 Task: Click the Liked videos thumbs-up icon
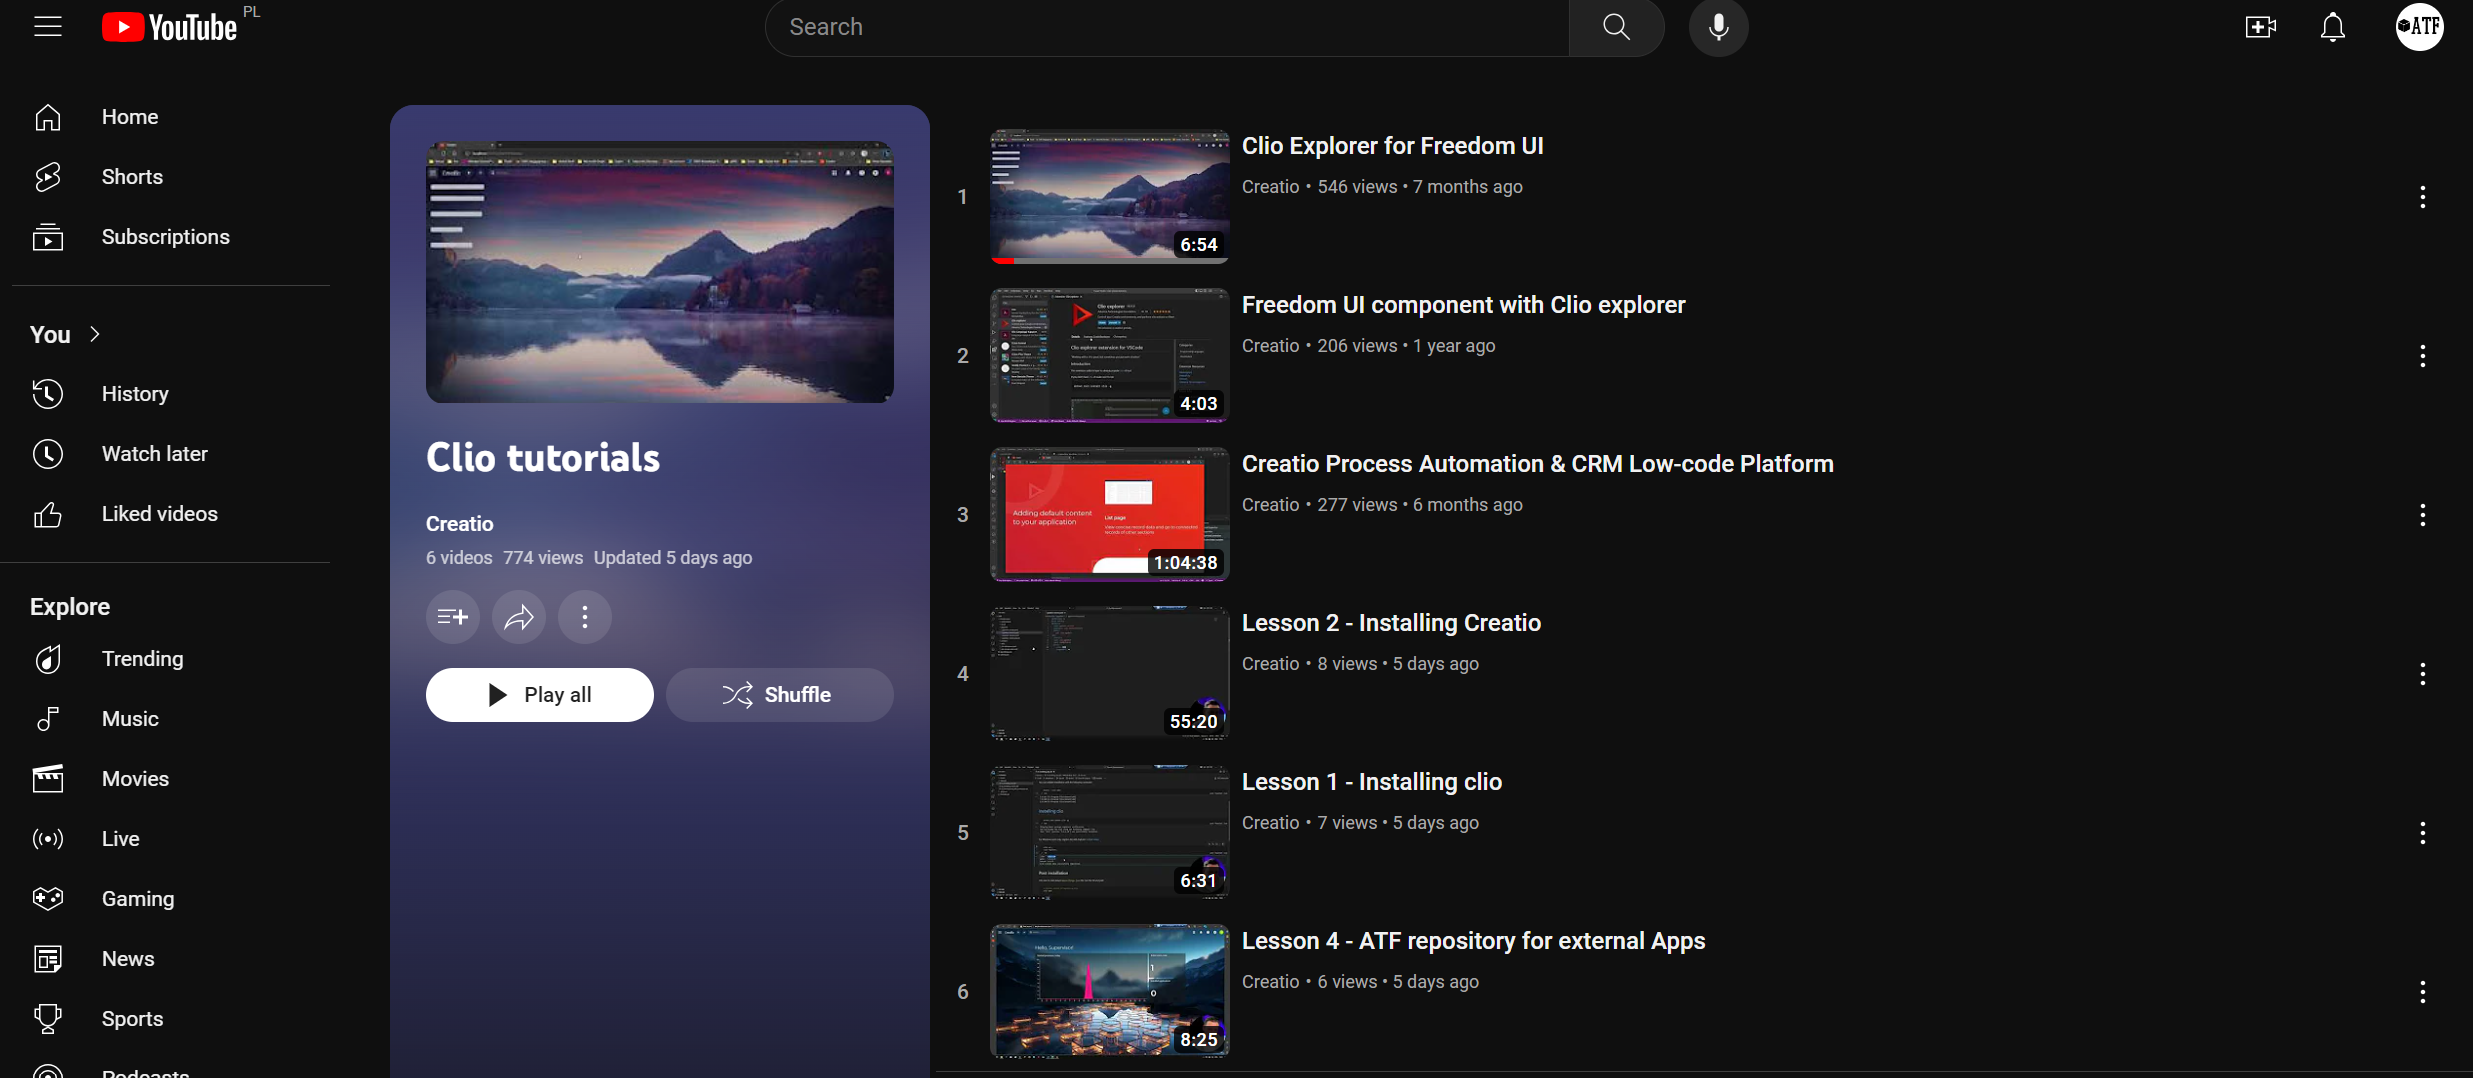[x=48, y=514]
